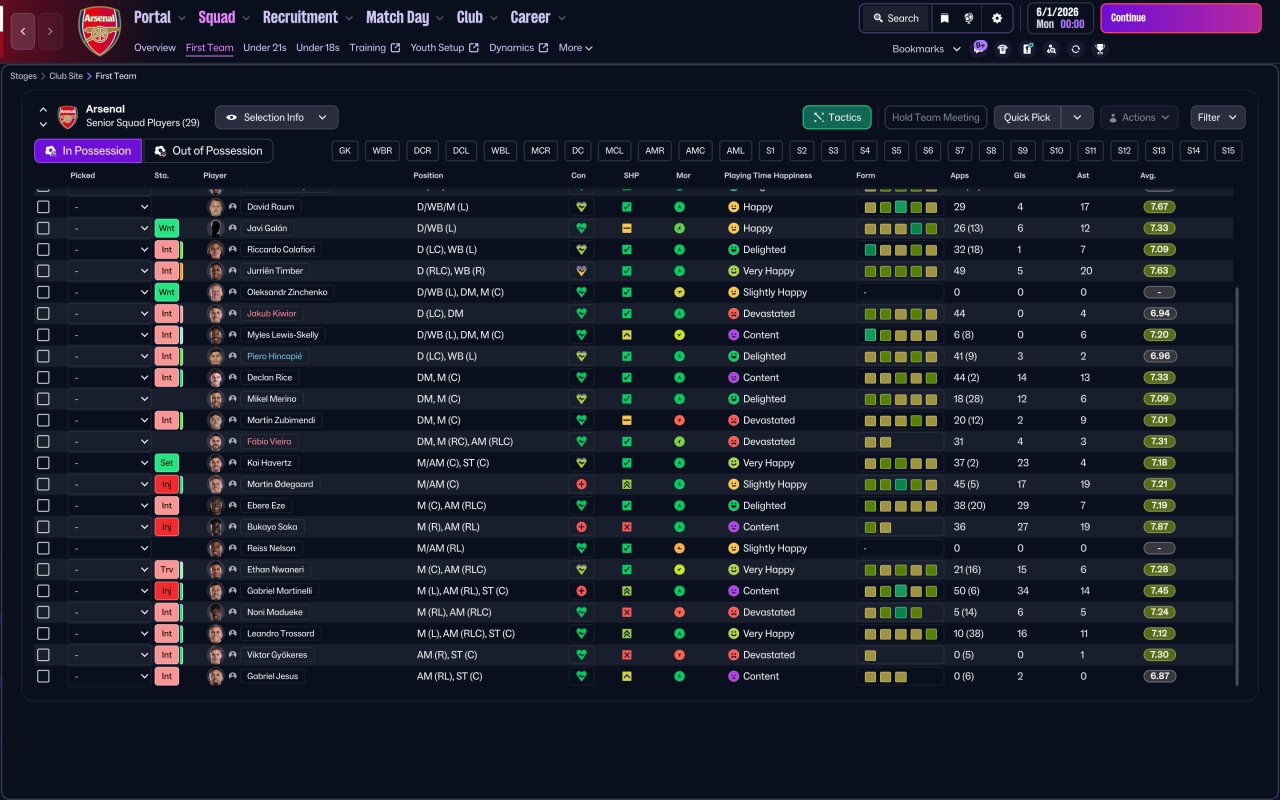The width and height of the screenshot is (1280, 800).
Task: Click Reiss Nelson's orange morale icon
Action: pyautogui.click(x=679, y=548)
